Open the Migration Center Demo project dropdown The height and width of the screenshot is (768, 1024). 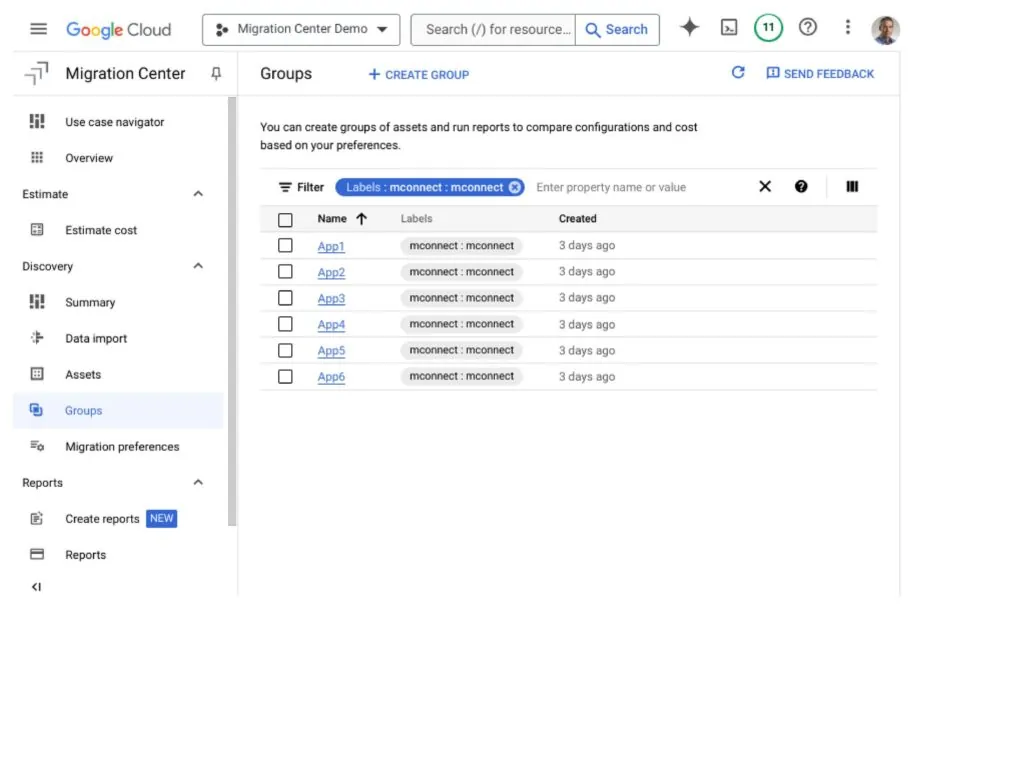pyautogui.click(x=301, y=29)
